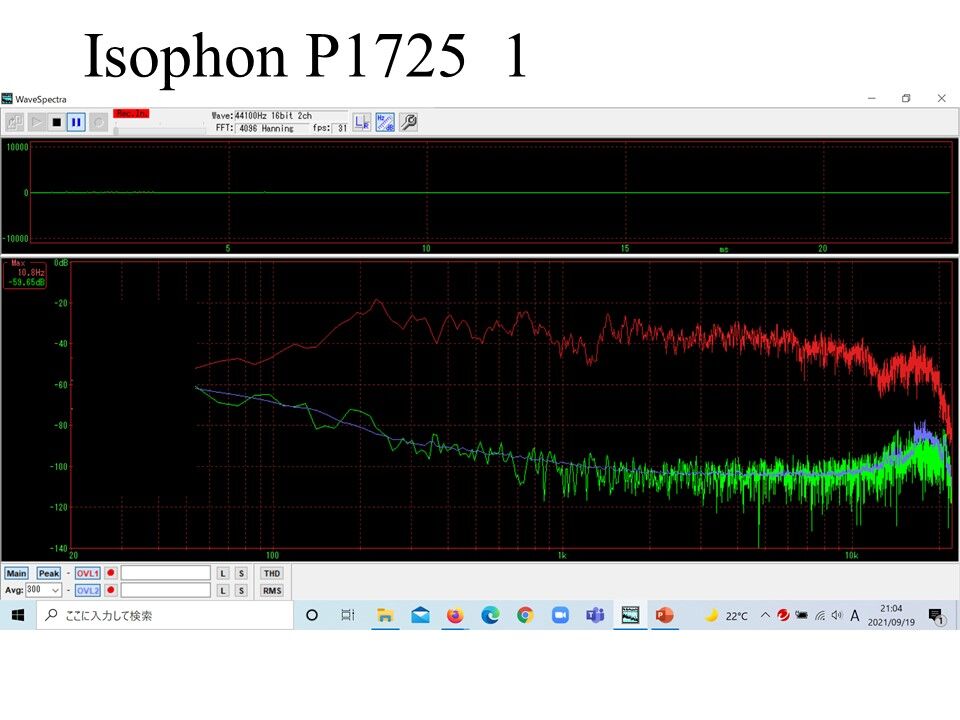Toggle the OVL1 overlay button
Screen dimensions: 960x720
[x=88, y=574]
